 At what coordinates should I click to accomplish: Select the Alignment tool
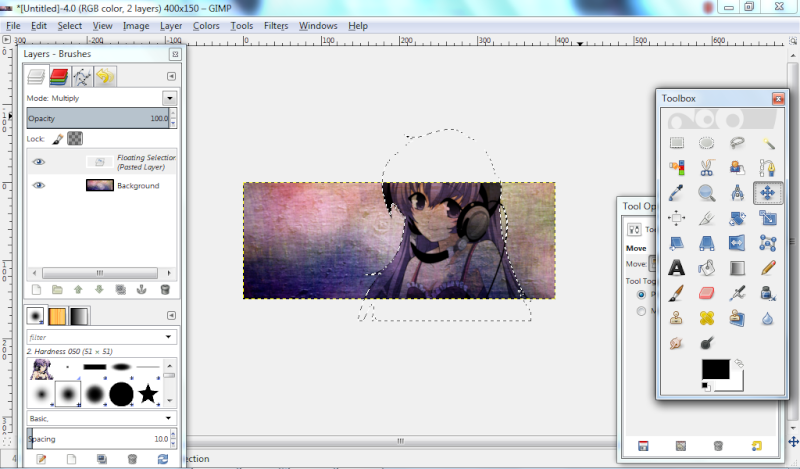pos(677,218)
